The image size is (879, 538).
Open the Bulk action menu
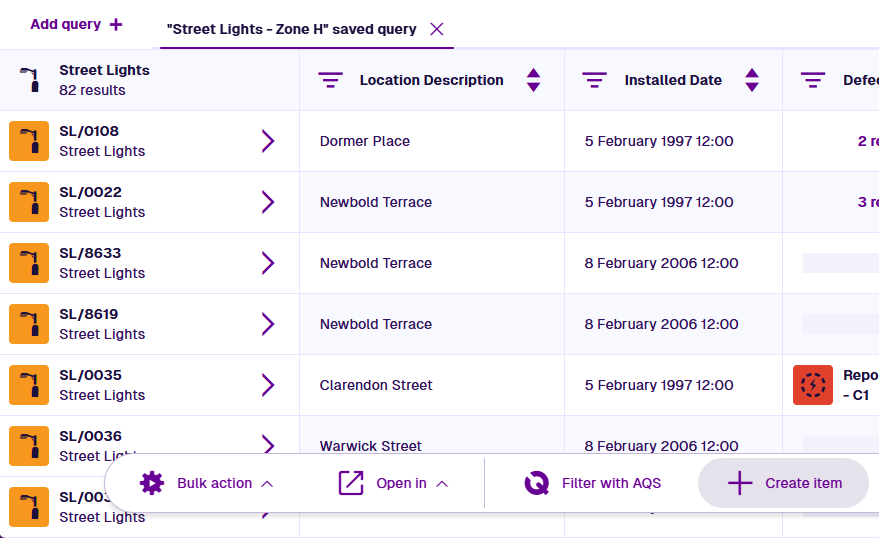coord(206,483)
